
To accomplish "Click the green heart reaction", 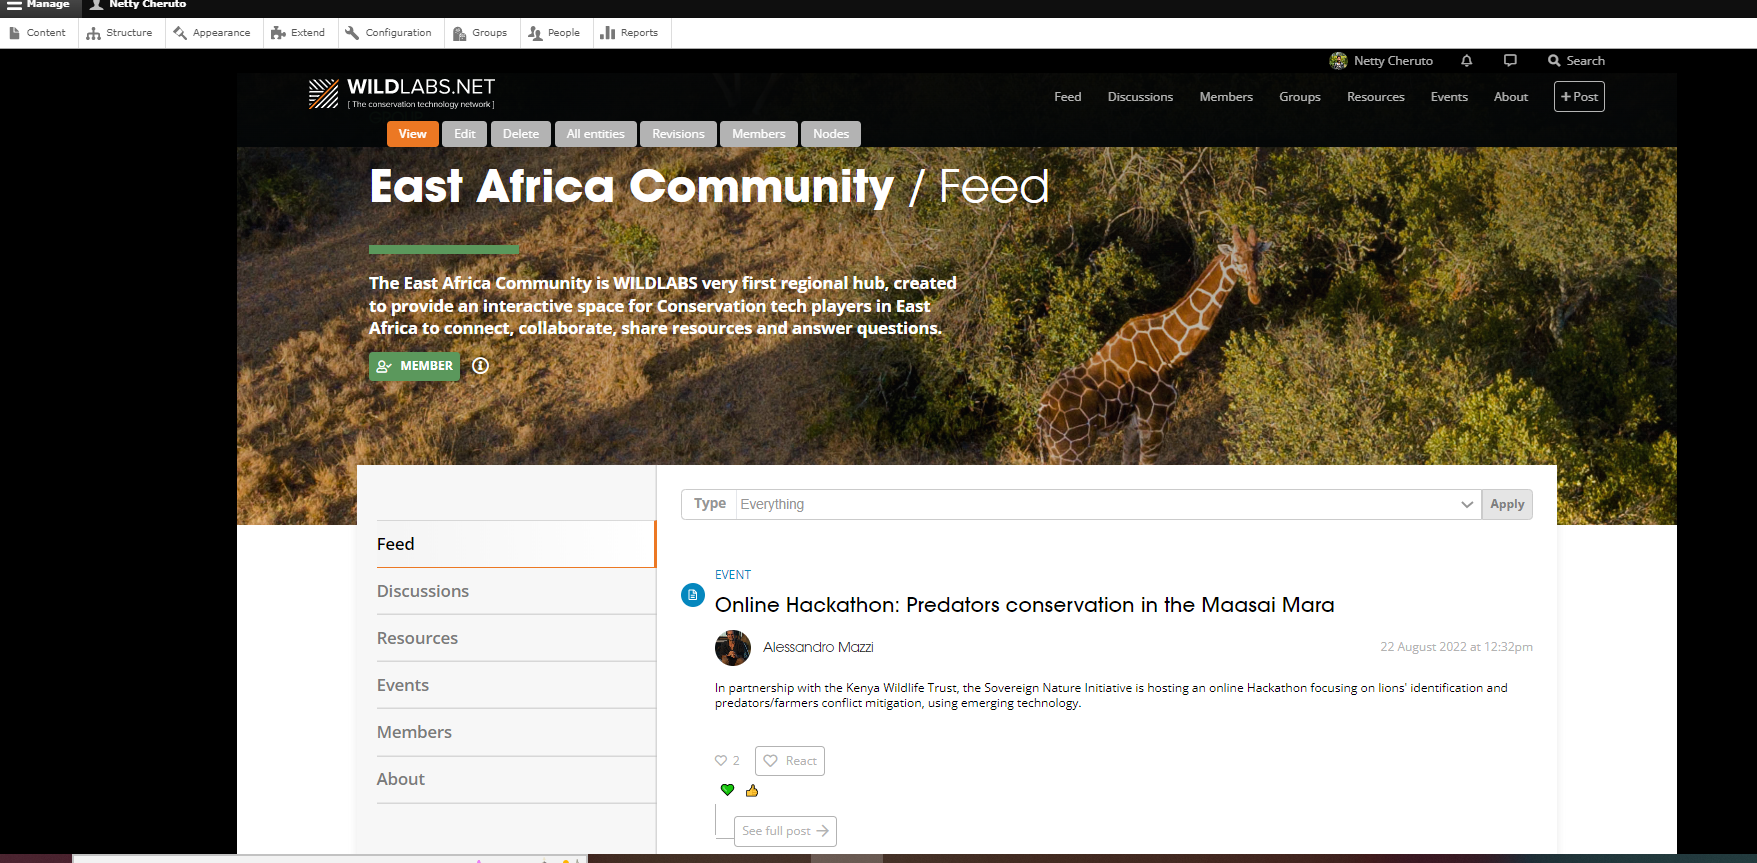I will click(x=727, y=790).
